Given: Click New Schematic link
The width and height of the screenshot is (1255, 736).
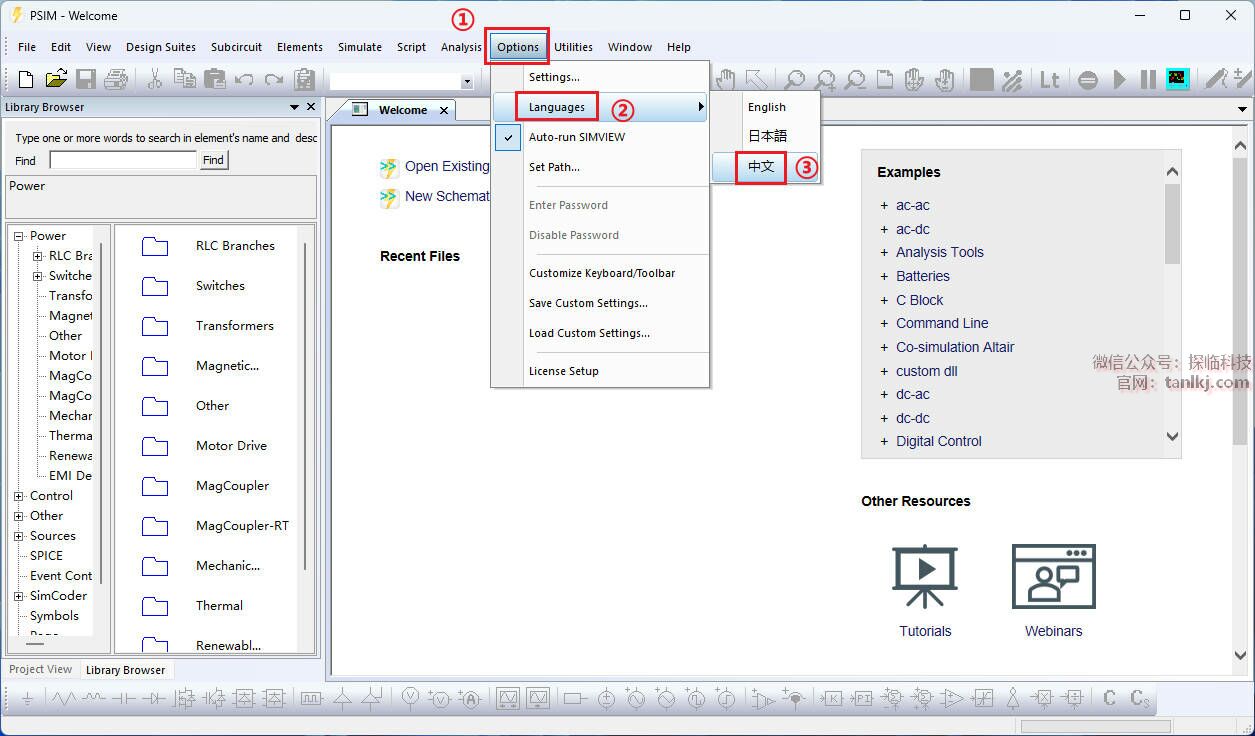Looking at the screenshot, I should [447, 196].
